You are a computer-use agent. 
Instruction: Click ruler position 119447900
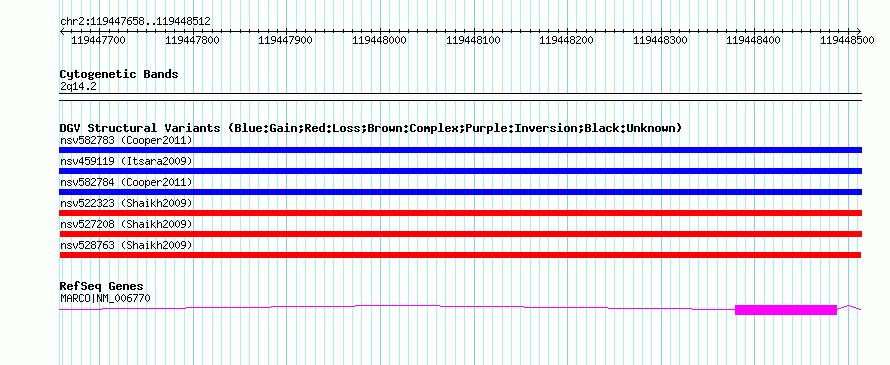pyautogui.click(x=286, y=40)
